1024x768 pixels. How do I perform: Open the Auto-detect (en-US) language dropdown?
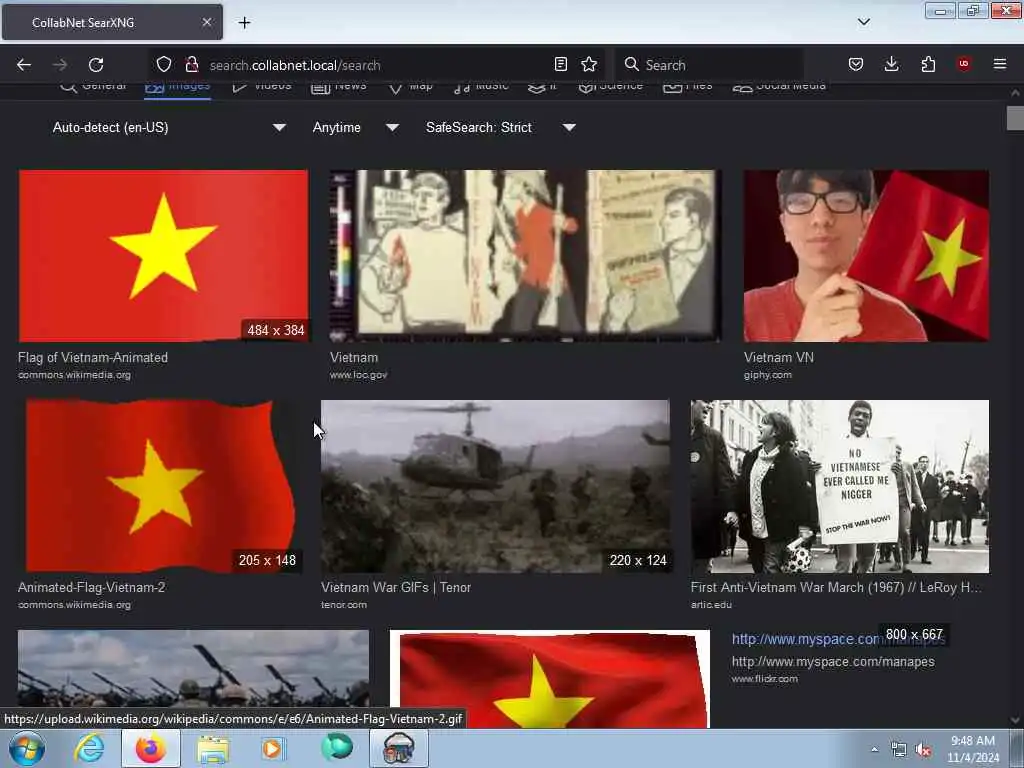click(169, 127)
